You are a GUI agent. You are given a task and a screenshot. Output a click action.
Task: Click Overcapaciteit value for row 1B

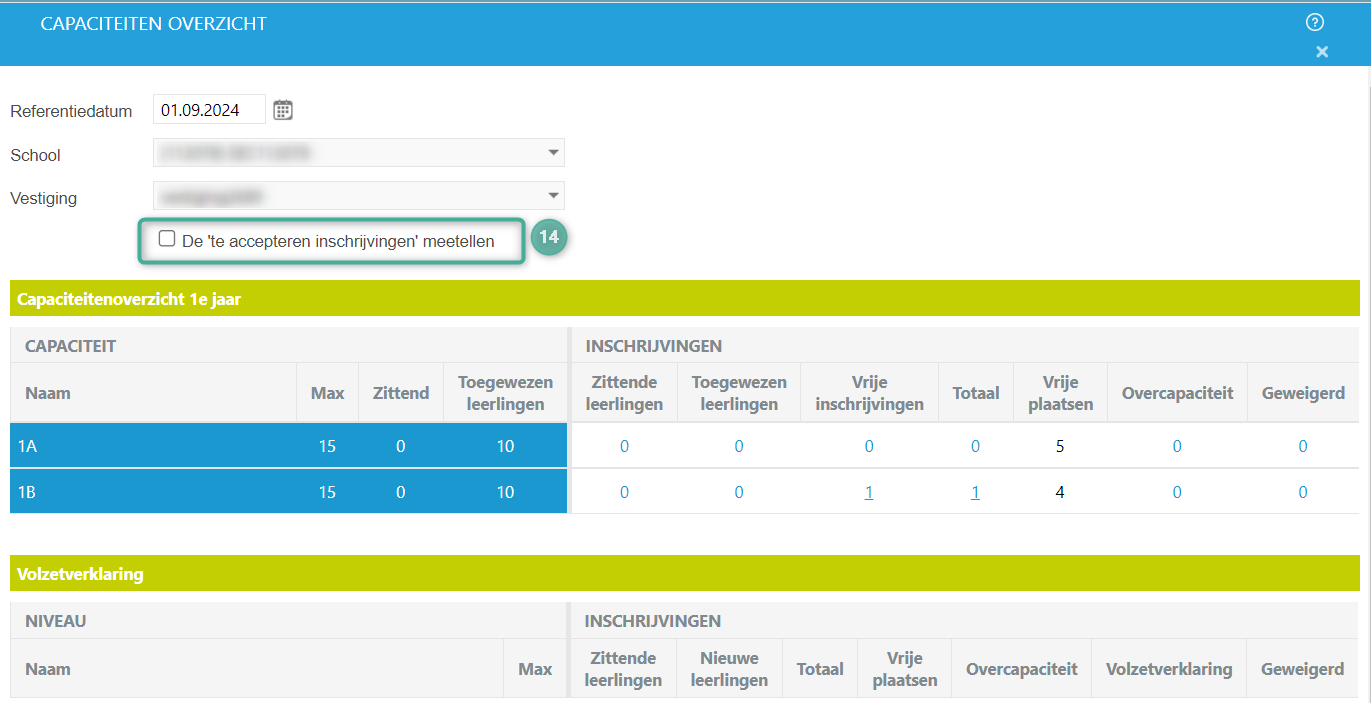1177,492
